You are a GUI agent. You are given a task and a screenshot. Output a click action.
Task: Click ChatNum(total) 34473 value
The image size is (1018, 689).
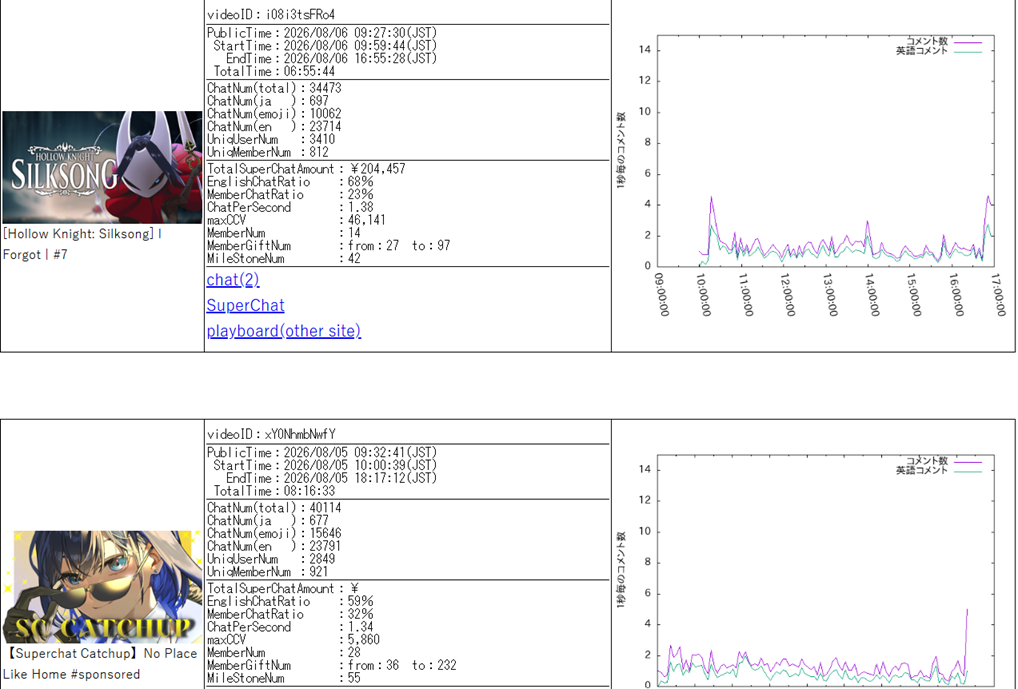click(325, 88)
